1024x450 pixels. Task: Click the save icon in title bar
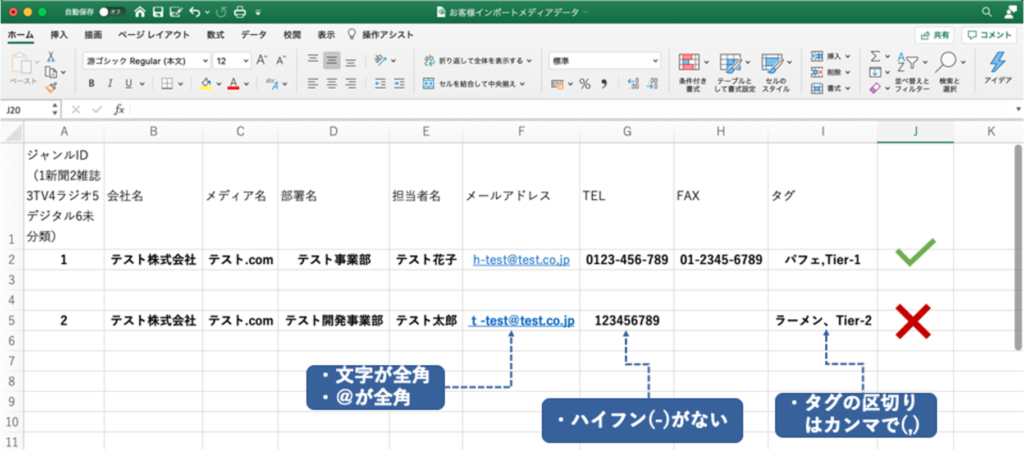[158, 12]
